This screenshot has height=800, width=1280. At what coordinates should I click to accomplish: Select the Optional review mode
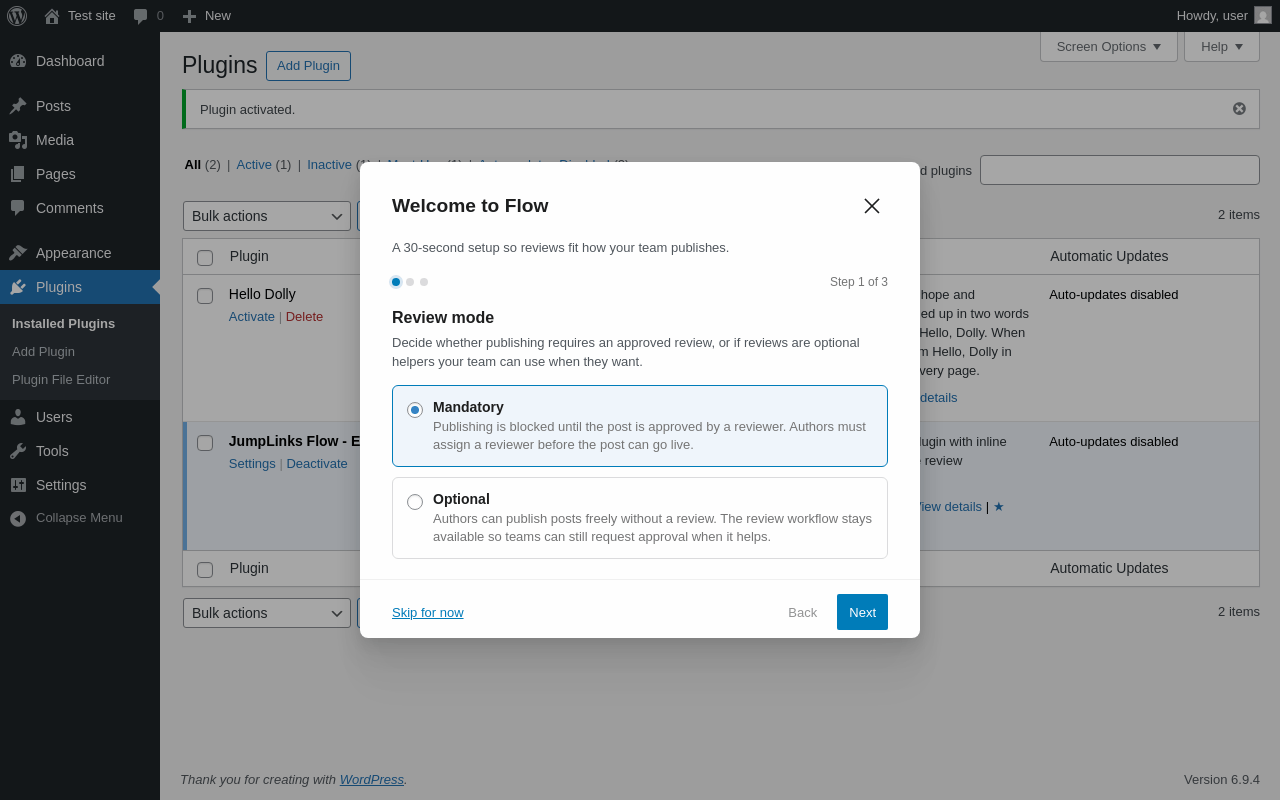[x=415, y=502]
